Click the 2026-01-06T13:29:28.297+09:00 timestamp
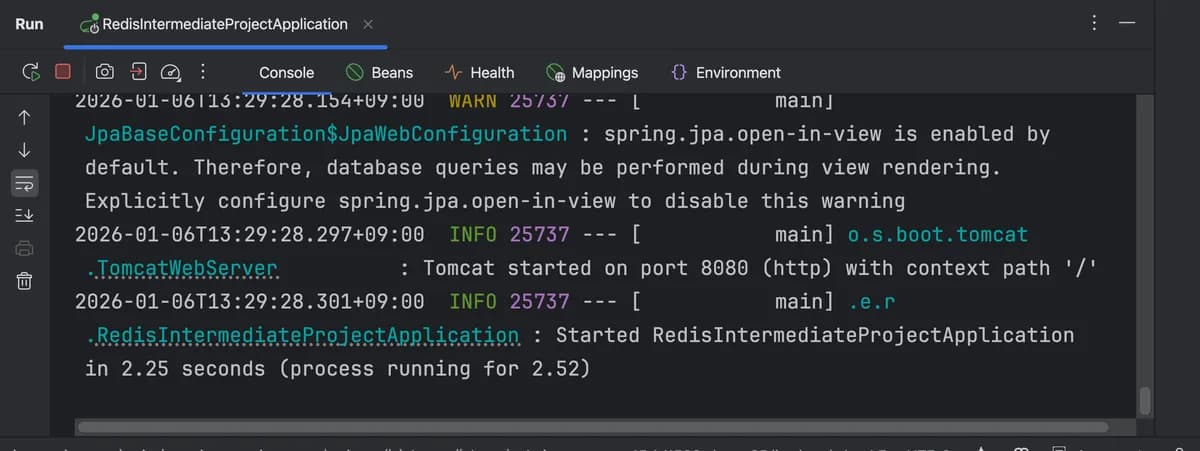 pyautogui.click(x=250, y=234)
